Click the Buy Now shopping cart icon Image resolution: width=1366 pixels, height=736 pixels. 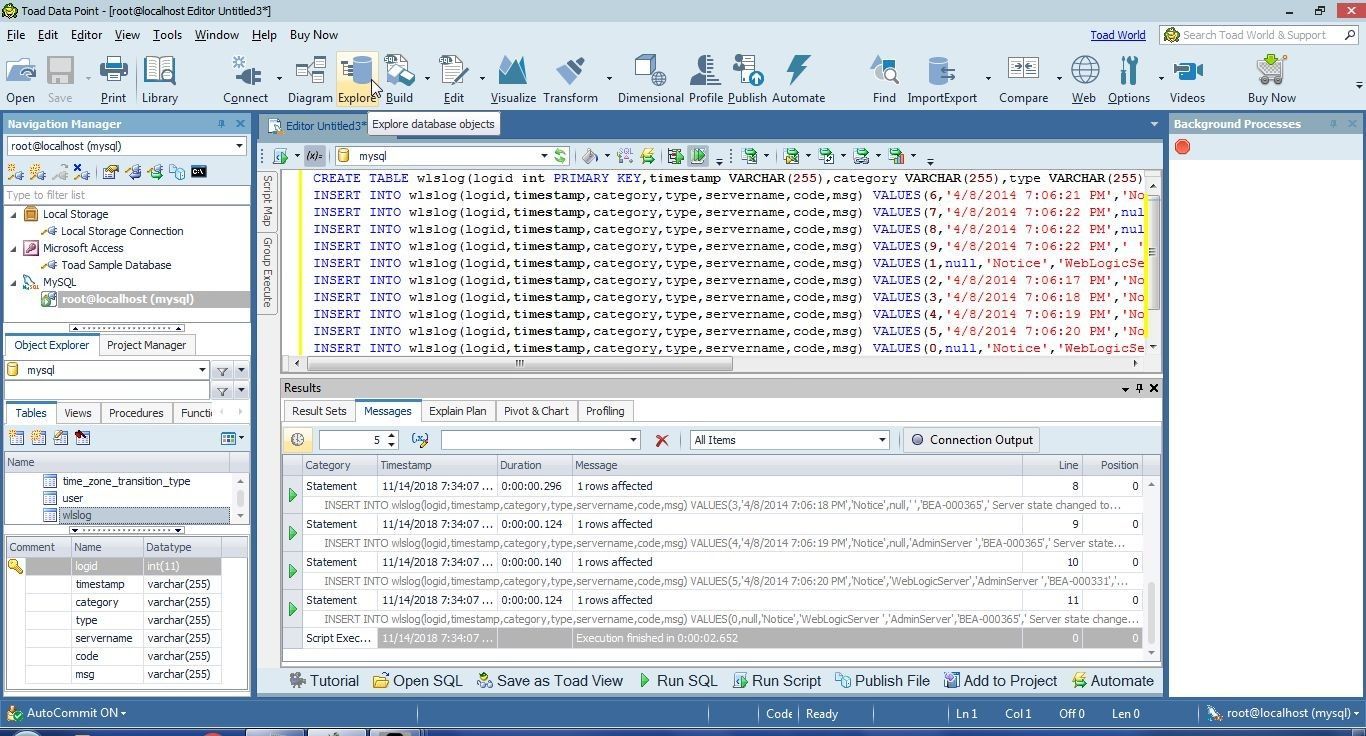point(1271,79)
